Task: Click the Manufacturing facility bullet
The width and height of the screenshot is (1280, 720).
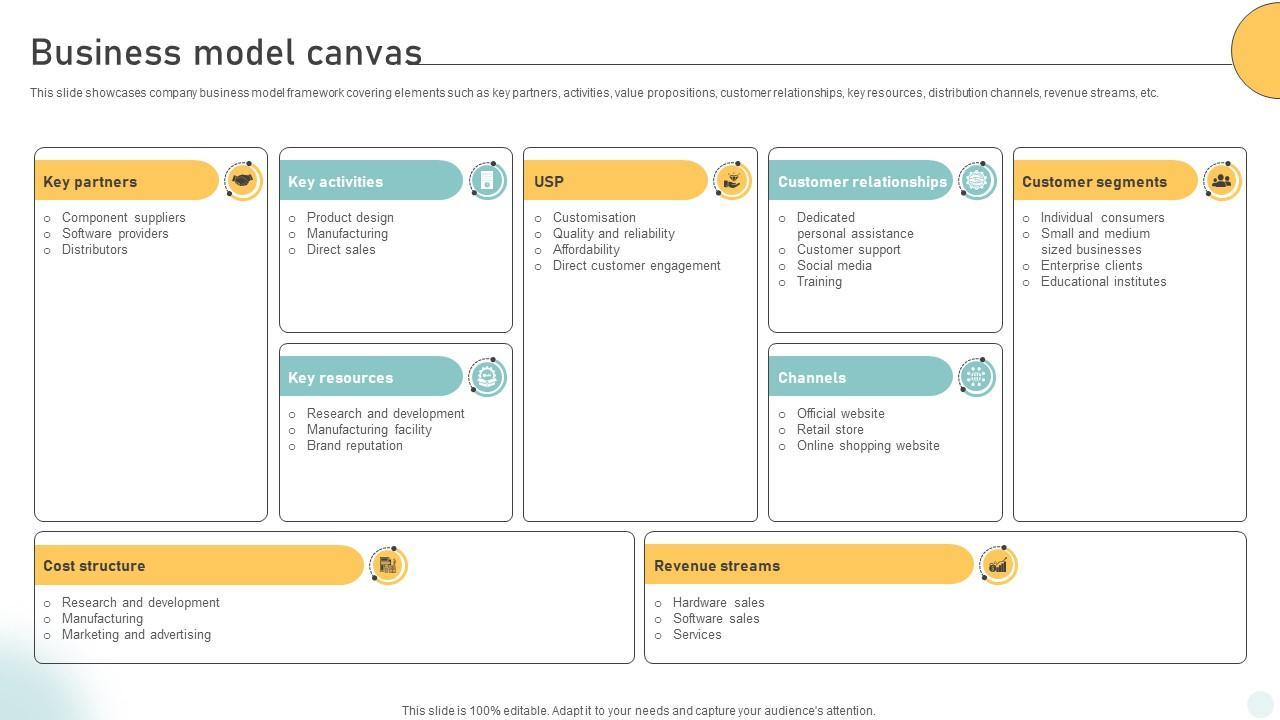Action: pos(369,430)
